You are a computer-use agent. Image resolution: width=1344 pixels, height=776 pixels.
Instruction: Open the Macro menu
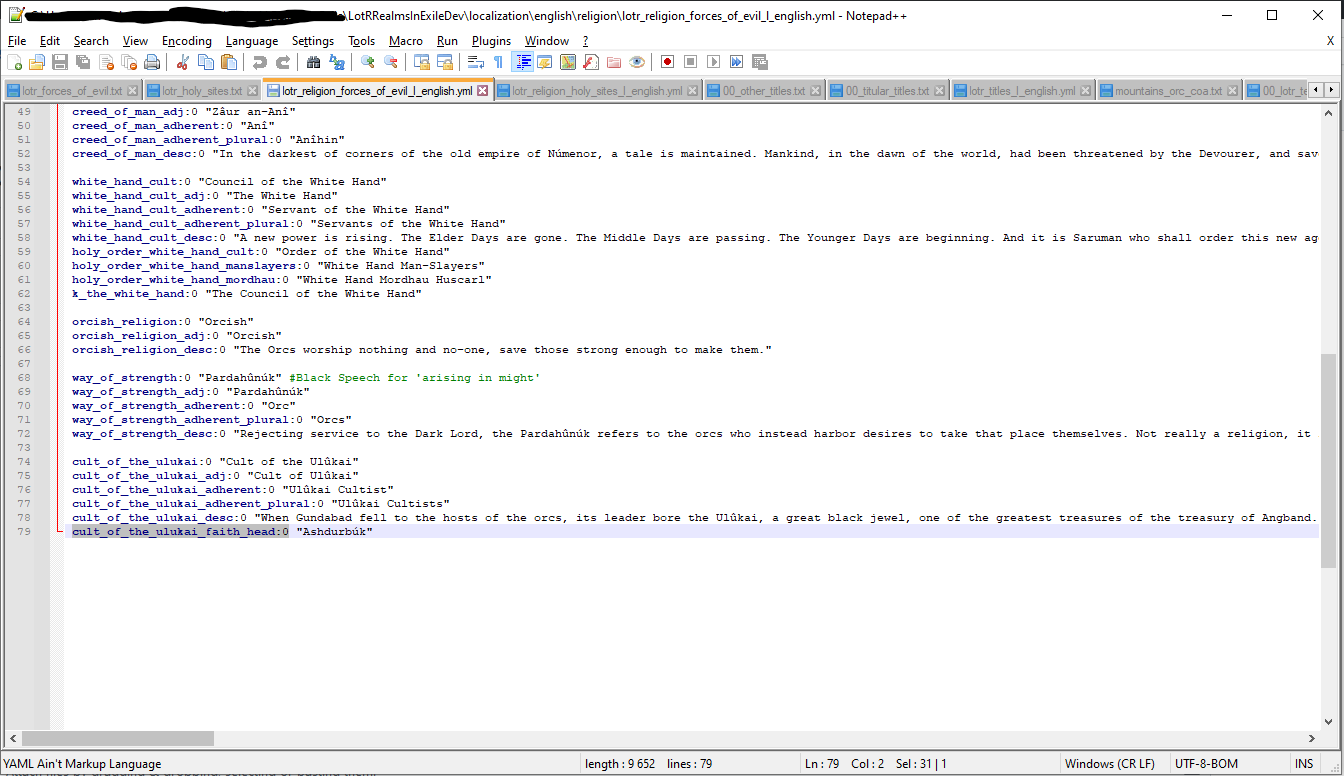pyautogui.click(x=406, y=41)
